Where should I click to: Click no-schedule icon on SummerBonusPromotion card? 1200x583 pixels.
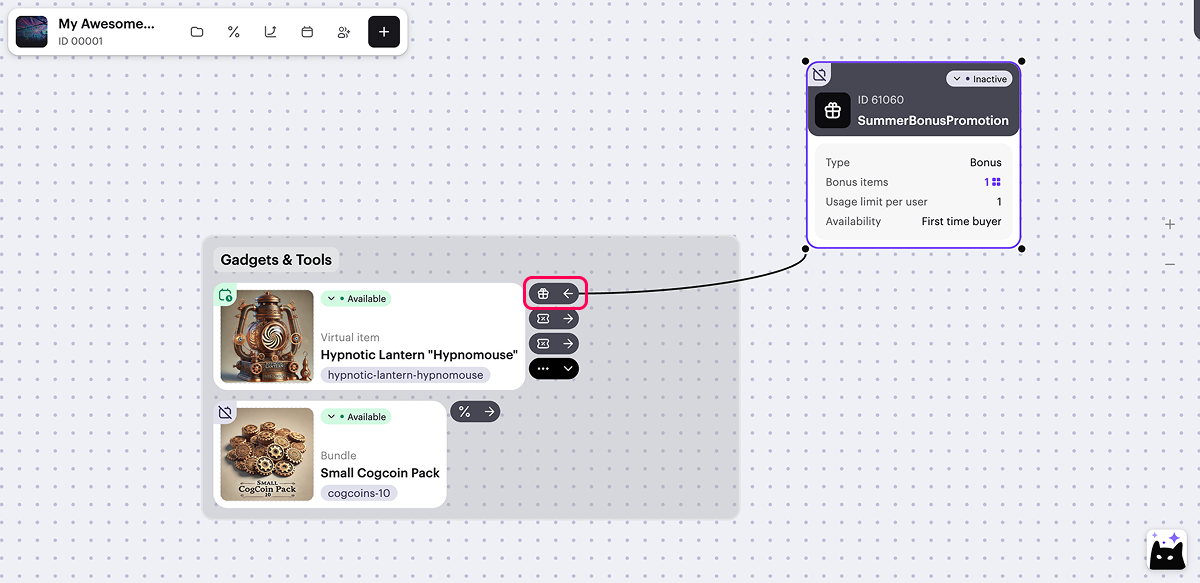click(820, 75)
